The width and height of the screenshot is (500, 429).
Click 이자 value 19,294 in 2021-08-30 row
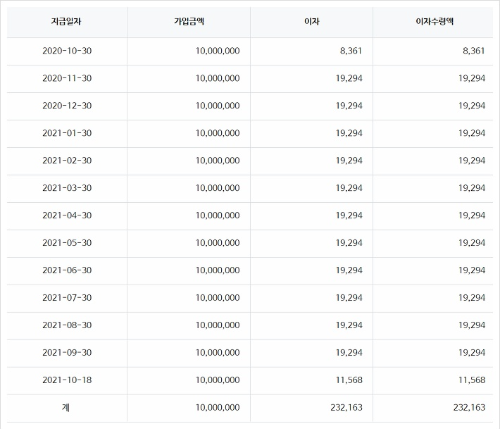[349, 325]
